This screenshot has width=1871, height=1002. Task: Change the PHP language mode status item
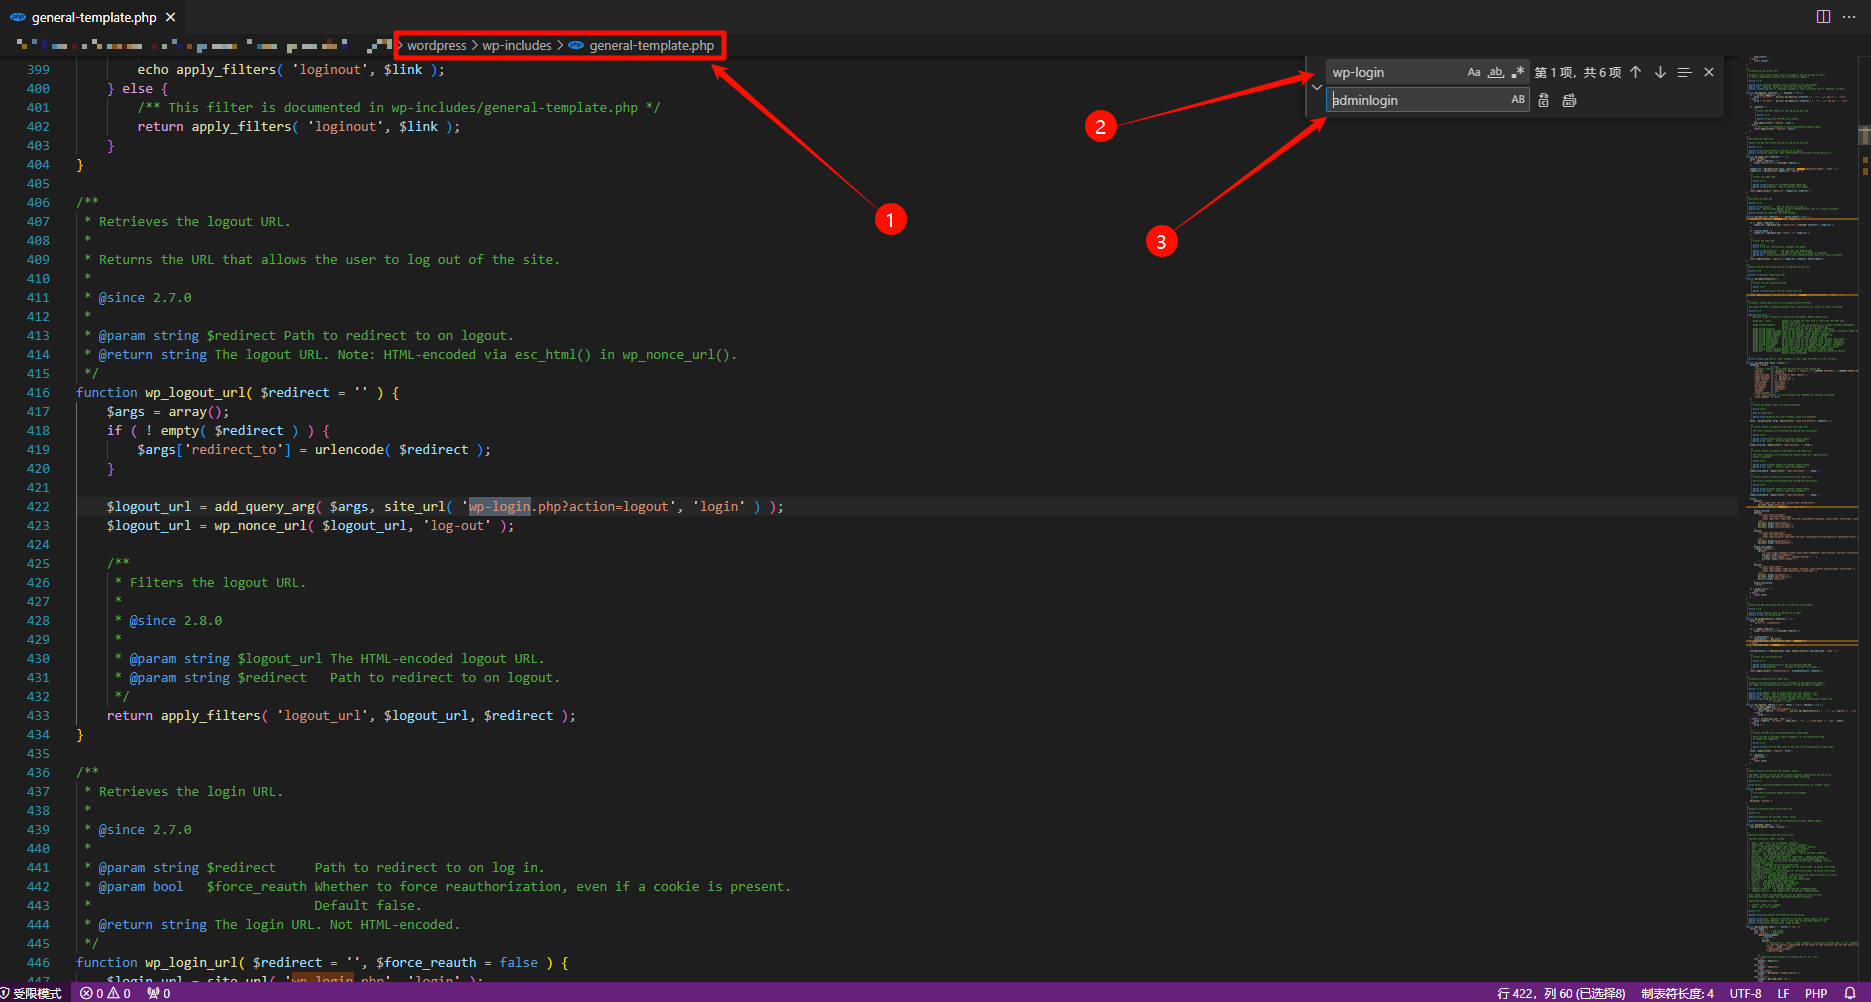[x=1816, y=993]
